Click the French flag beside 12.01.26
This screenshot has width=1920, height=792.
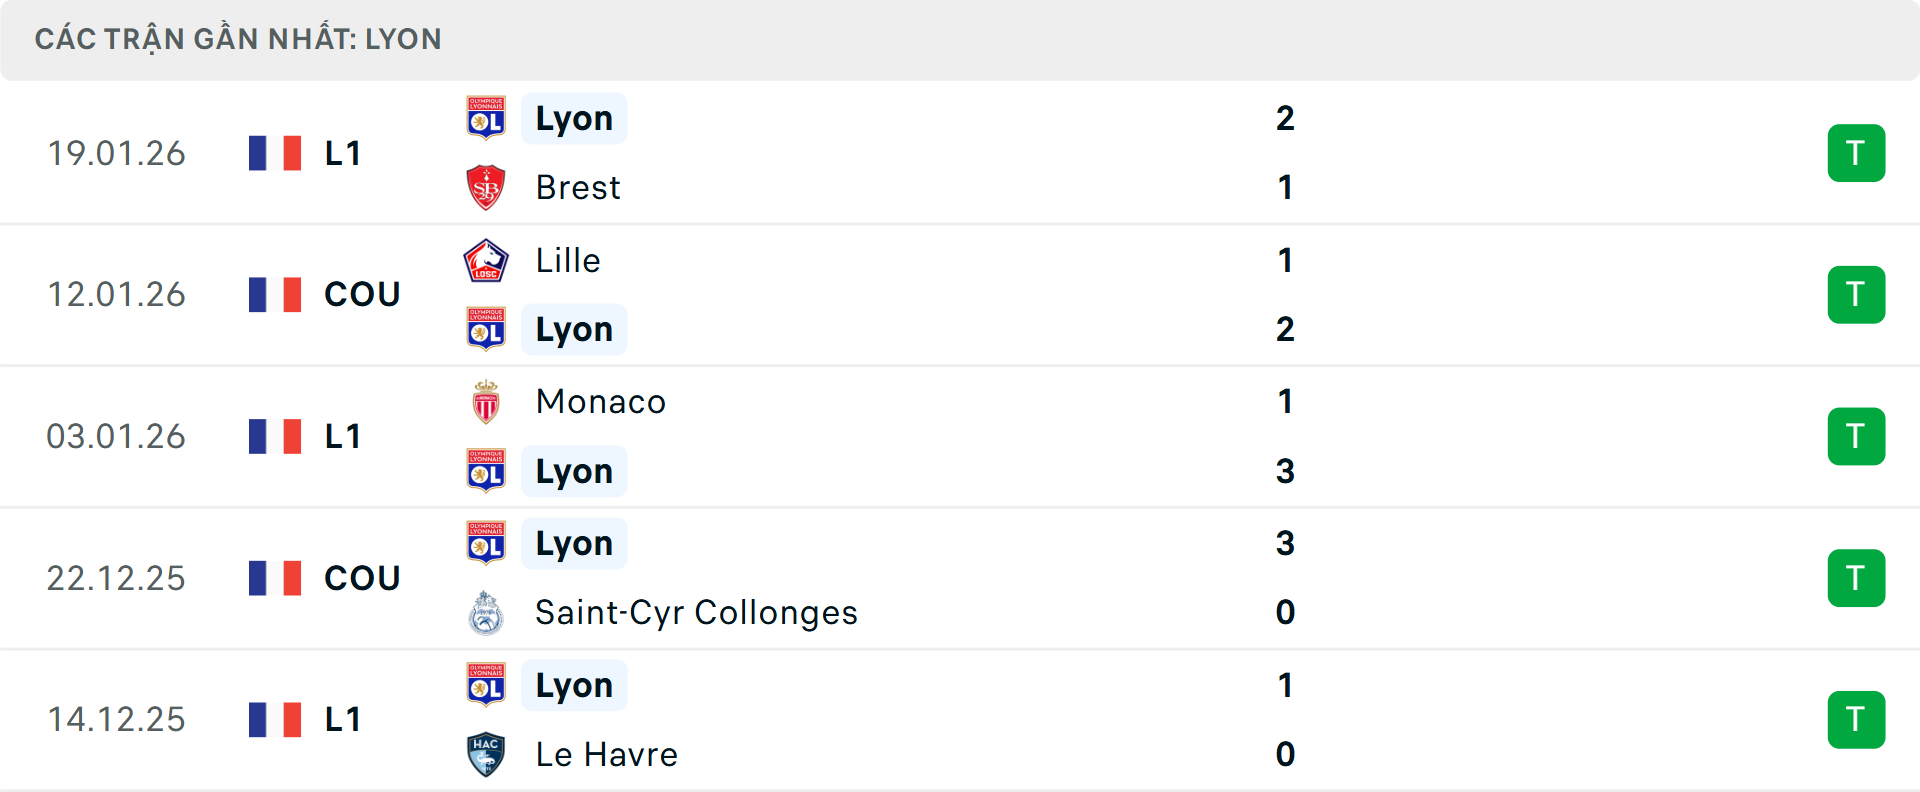(x=275, y=295)
